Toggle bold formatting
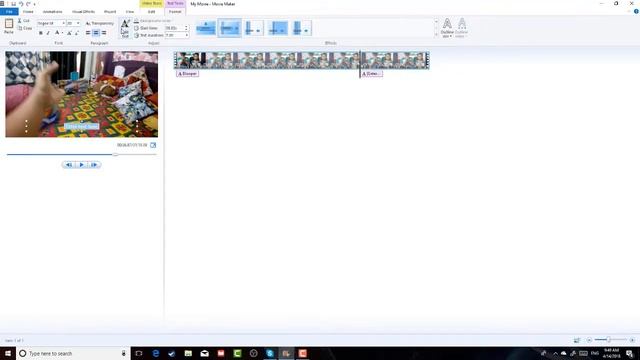 click(x=40, y=33)
